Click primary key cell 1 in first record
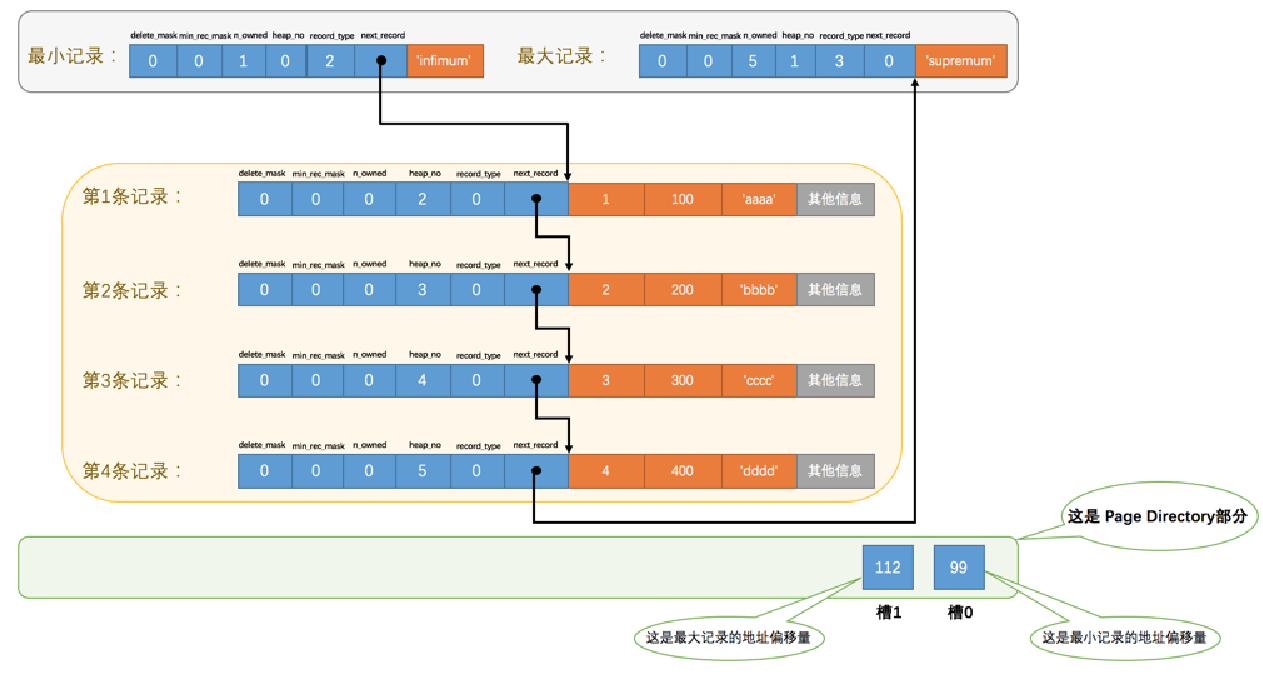 pyautogui.click(x=606, y=199)
